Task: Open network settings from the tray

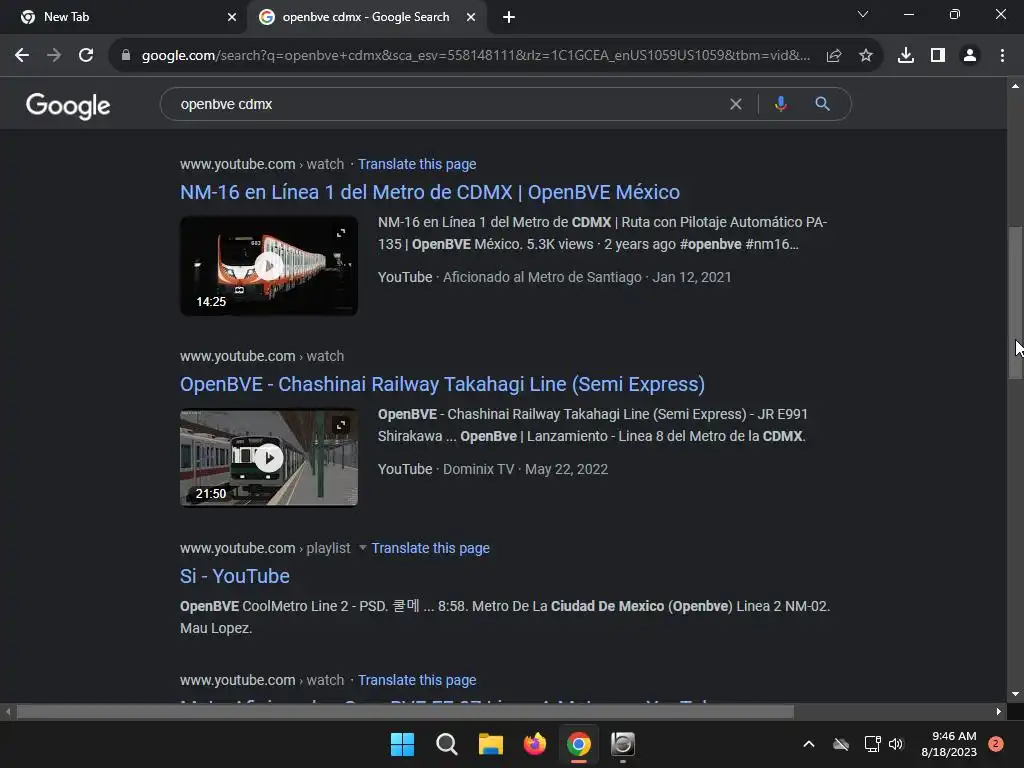Action: pos(872,744)
